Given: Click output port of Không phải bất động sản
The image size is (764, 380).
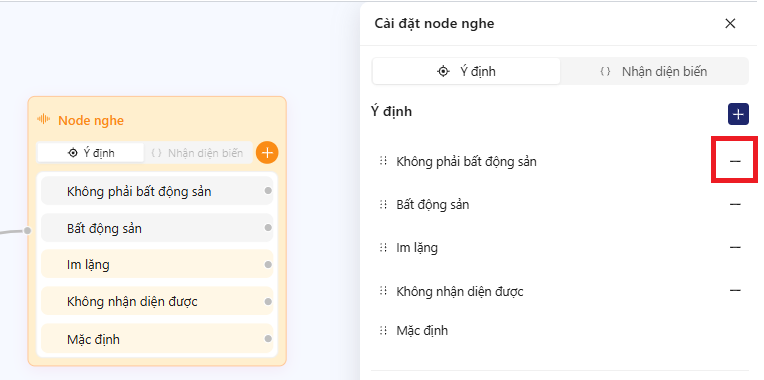Looking at the screenshot, I should click(x=268, y=190).
